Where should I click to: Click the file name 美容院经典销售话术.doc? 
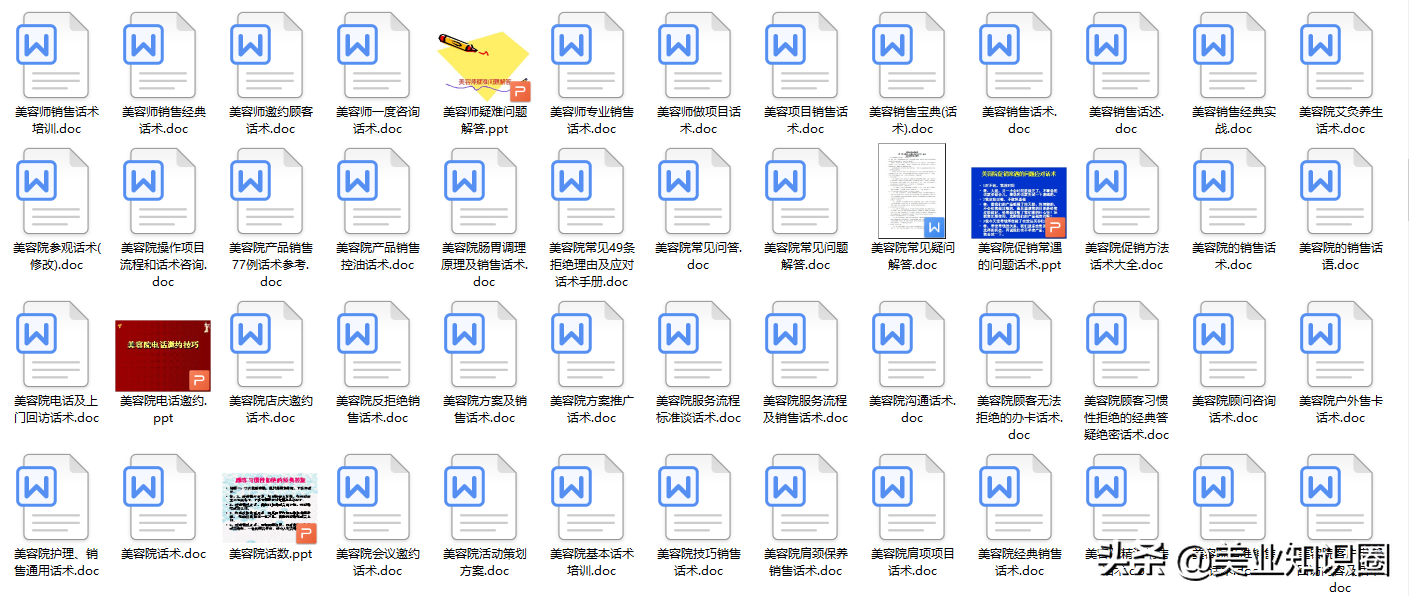coord(1019,562)
